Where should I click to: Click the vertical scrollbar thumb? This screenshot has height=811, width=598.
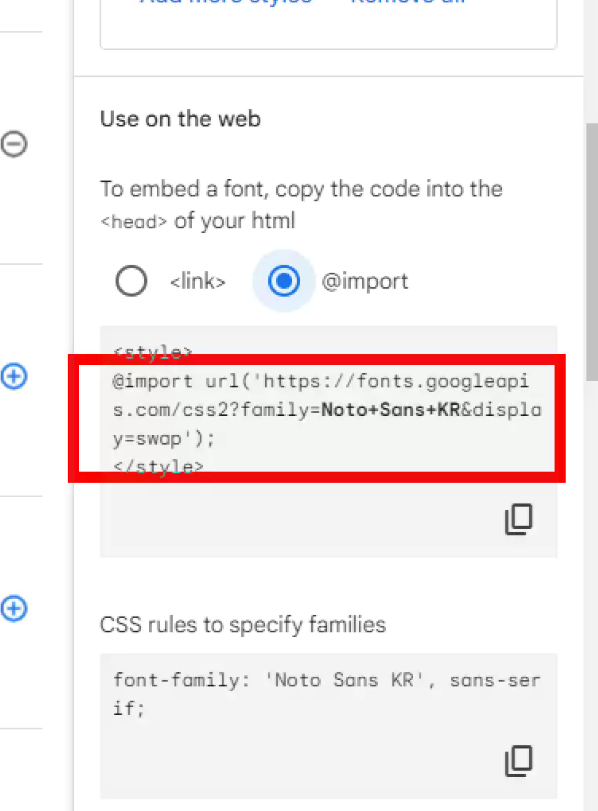point(592,252)
